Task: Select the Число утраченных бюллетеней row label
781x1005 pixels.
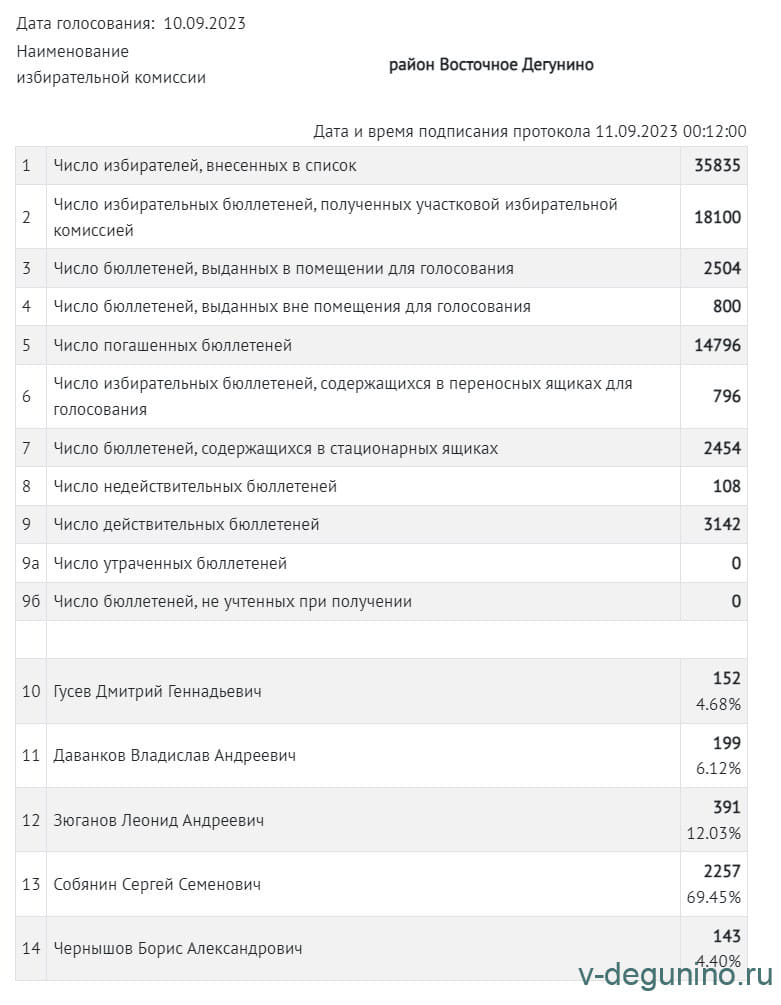Action: tap(170, 563)
